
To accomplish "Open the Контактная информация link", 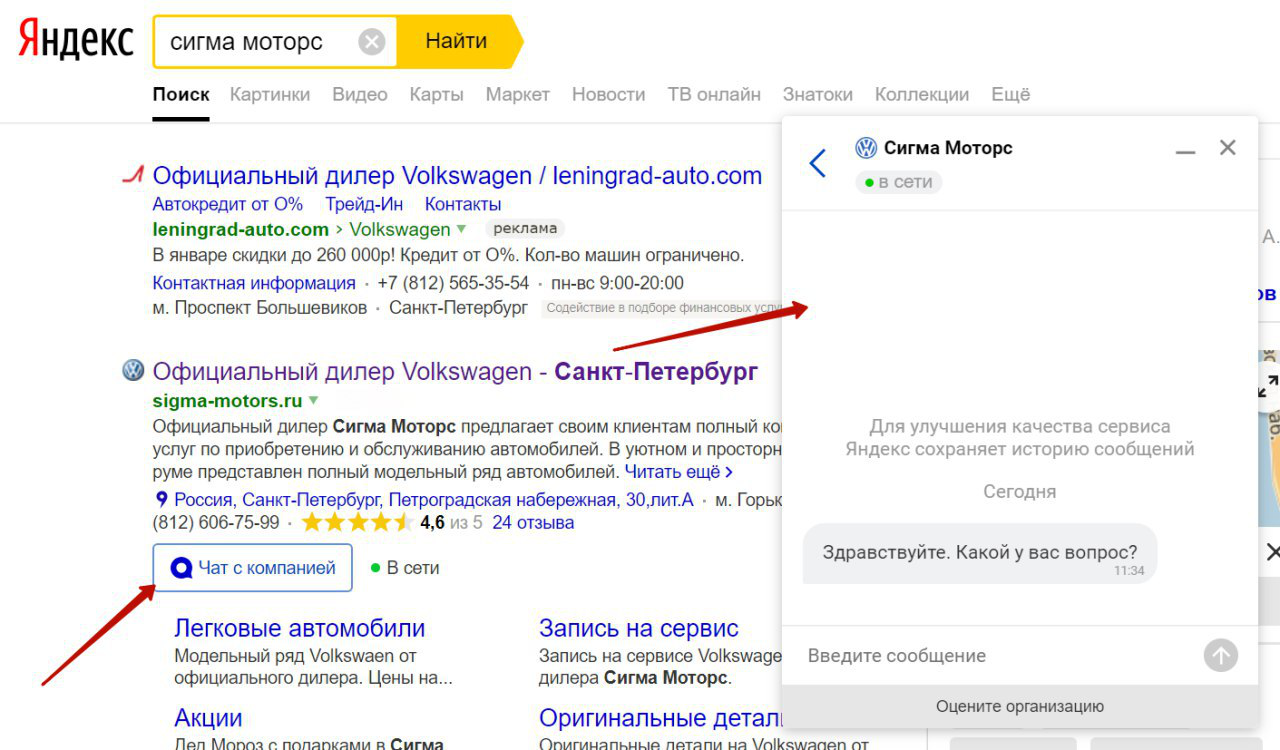I will pyautogui.click(x=254, y=283).
